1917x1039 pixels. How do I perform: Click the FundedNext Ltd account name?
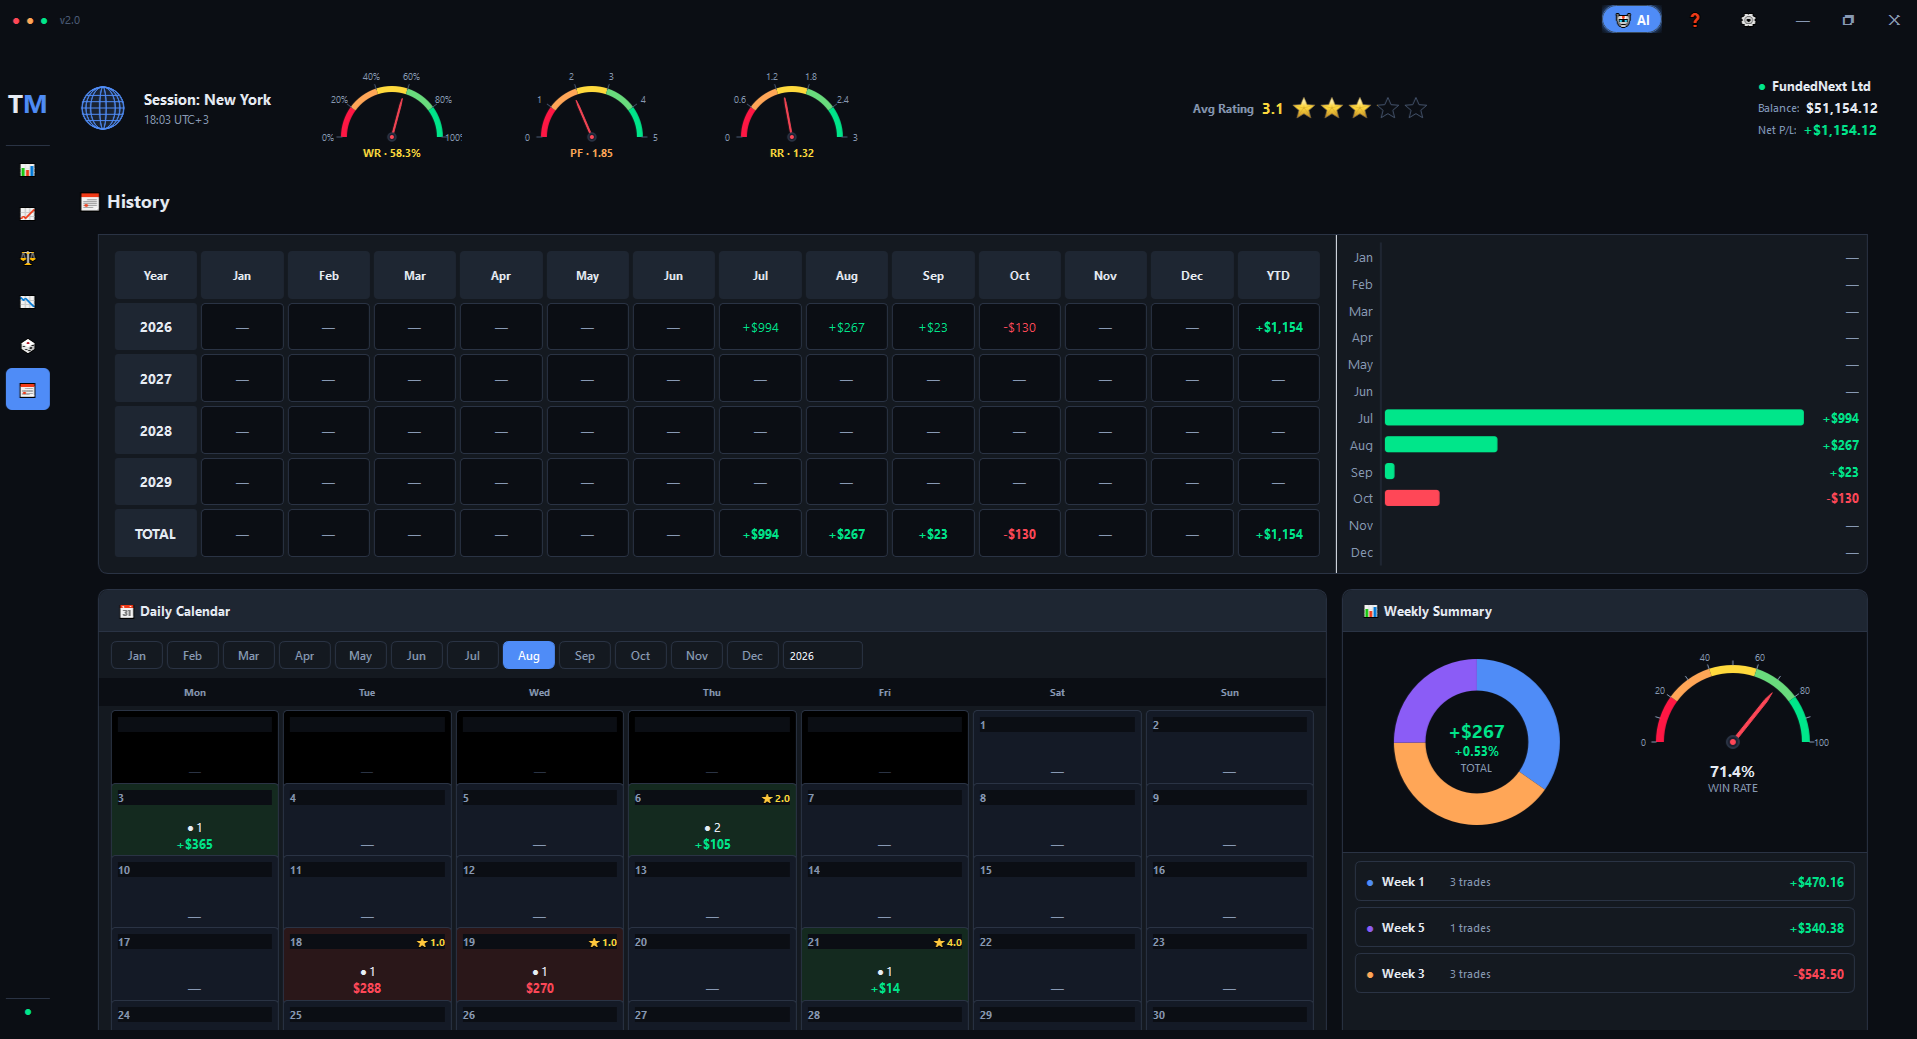(1821, 86)
